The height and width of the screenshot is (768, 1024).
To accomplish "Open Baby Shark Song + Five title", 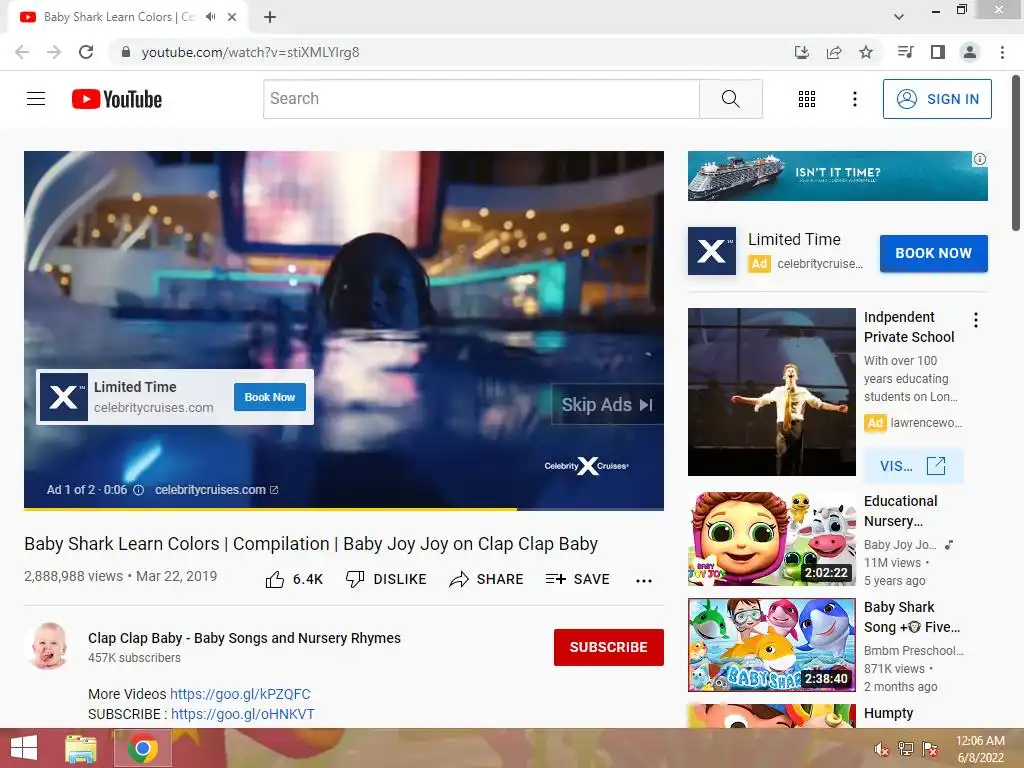I will (x=912, y=617).
